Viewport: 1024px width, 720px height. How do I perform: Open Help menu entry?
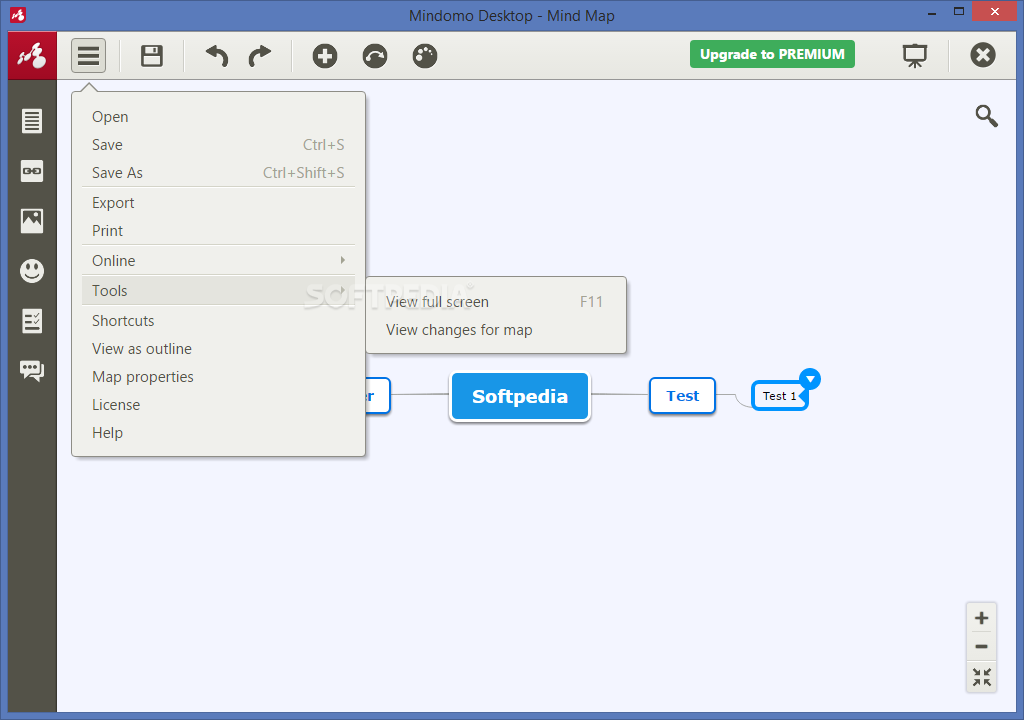click(218, 433)
